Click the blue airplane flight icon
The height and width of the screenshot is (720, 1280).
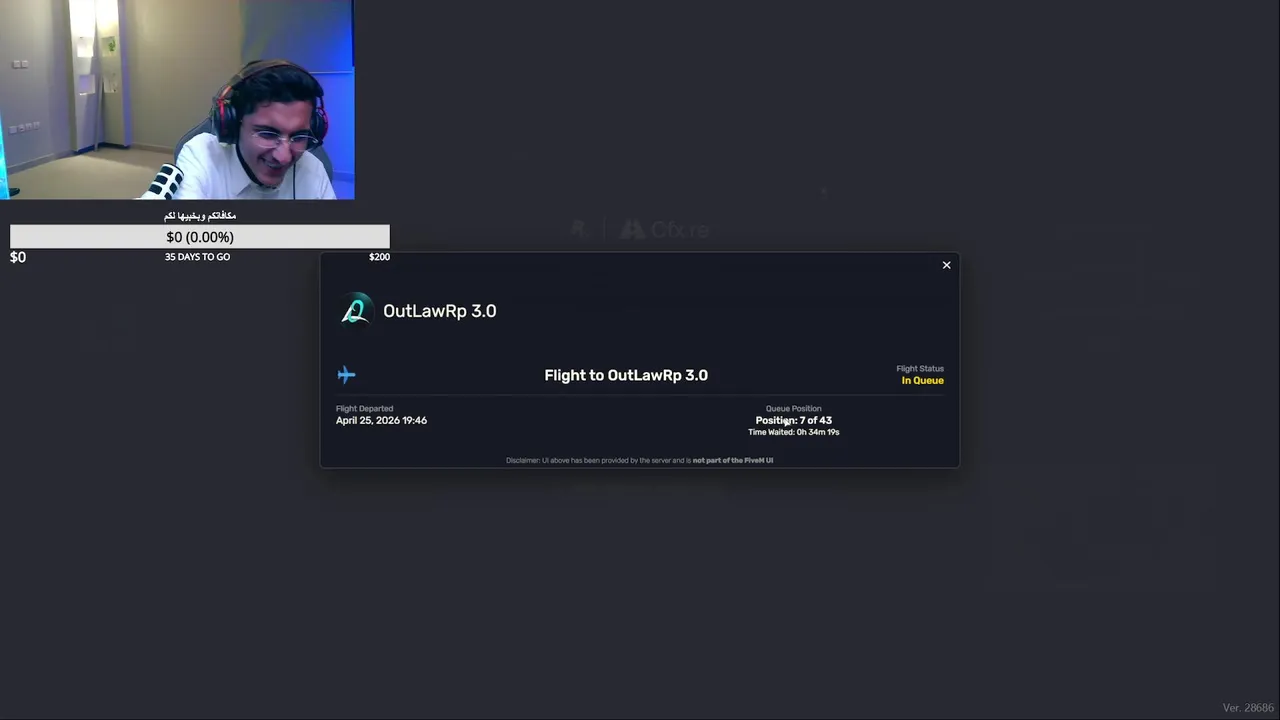(x=346, y=375)
